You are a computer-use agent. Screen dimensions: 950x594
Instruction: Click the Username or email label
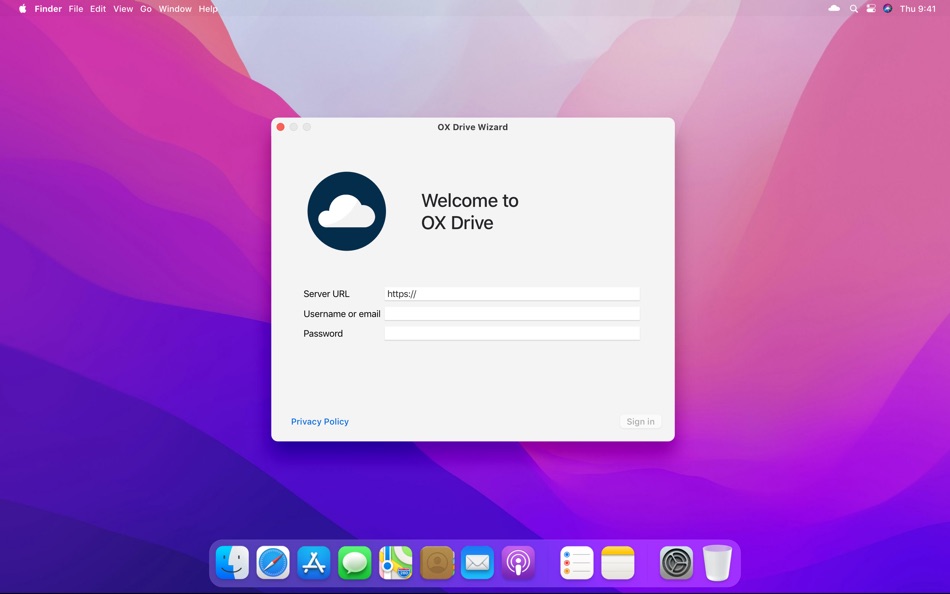pyautogui.click(x=342, y=313)
